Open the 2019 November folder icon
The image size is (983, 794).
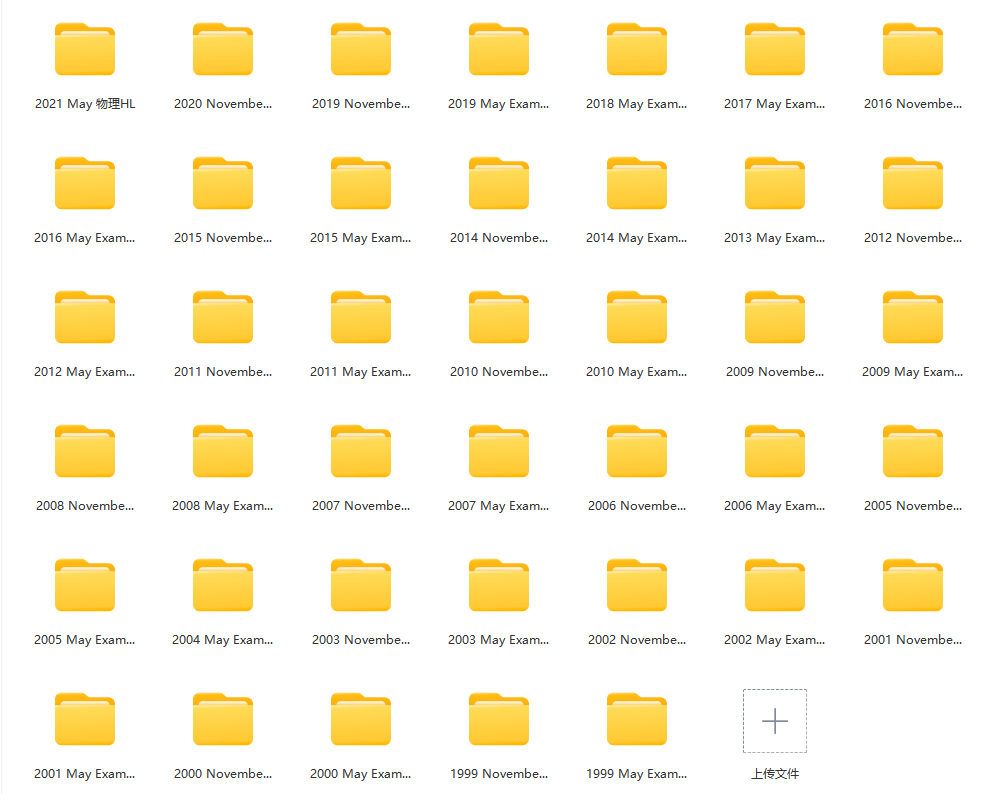[x=360, y=49]
